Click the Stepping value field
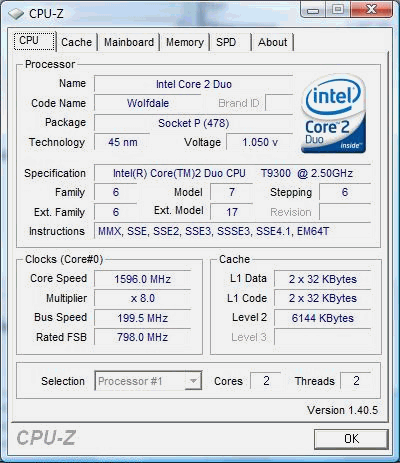400x463 pixels. pos(345,192)
